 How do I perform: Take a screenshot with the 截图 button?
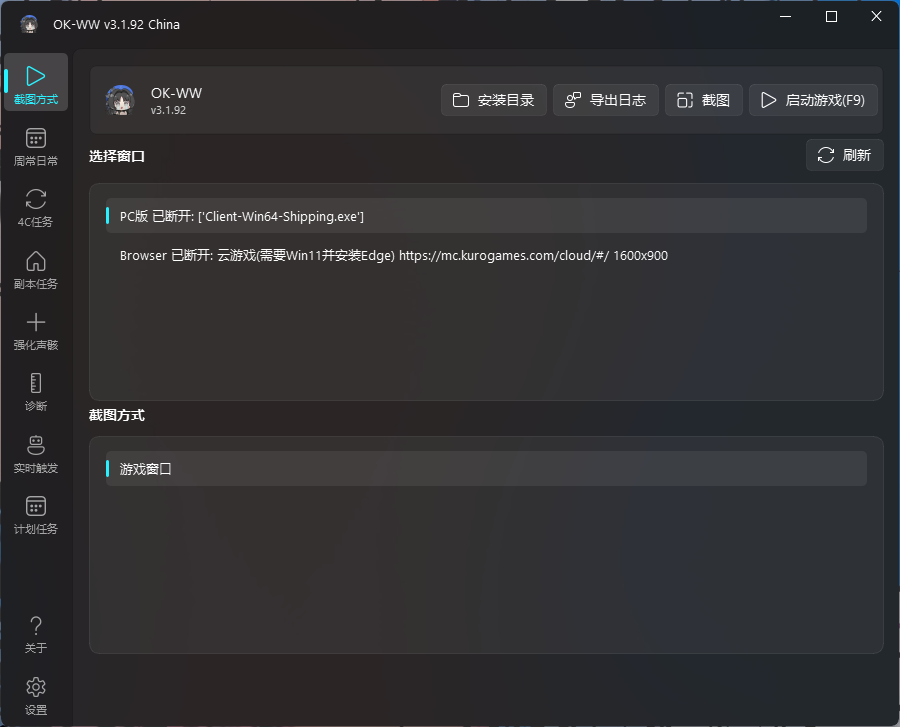tap(703, 99)
